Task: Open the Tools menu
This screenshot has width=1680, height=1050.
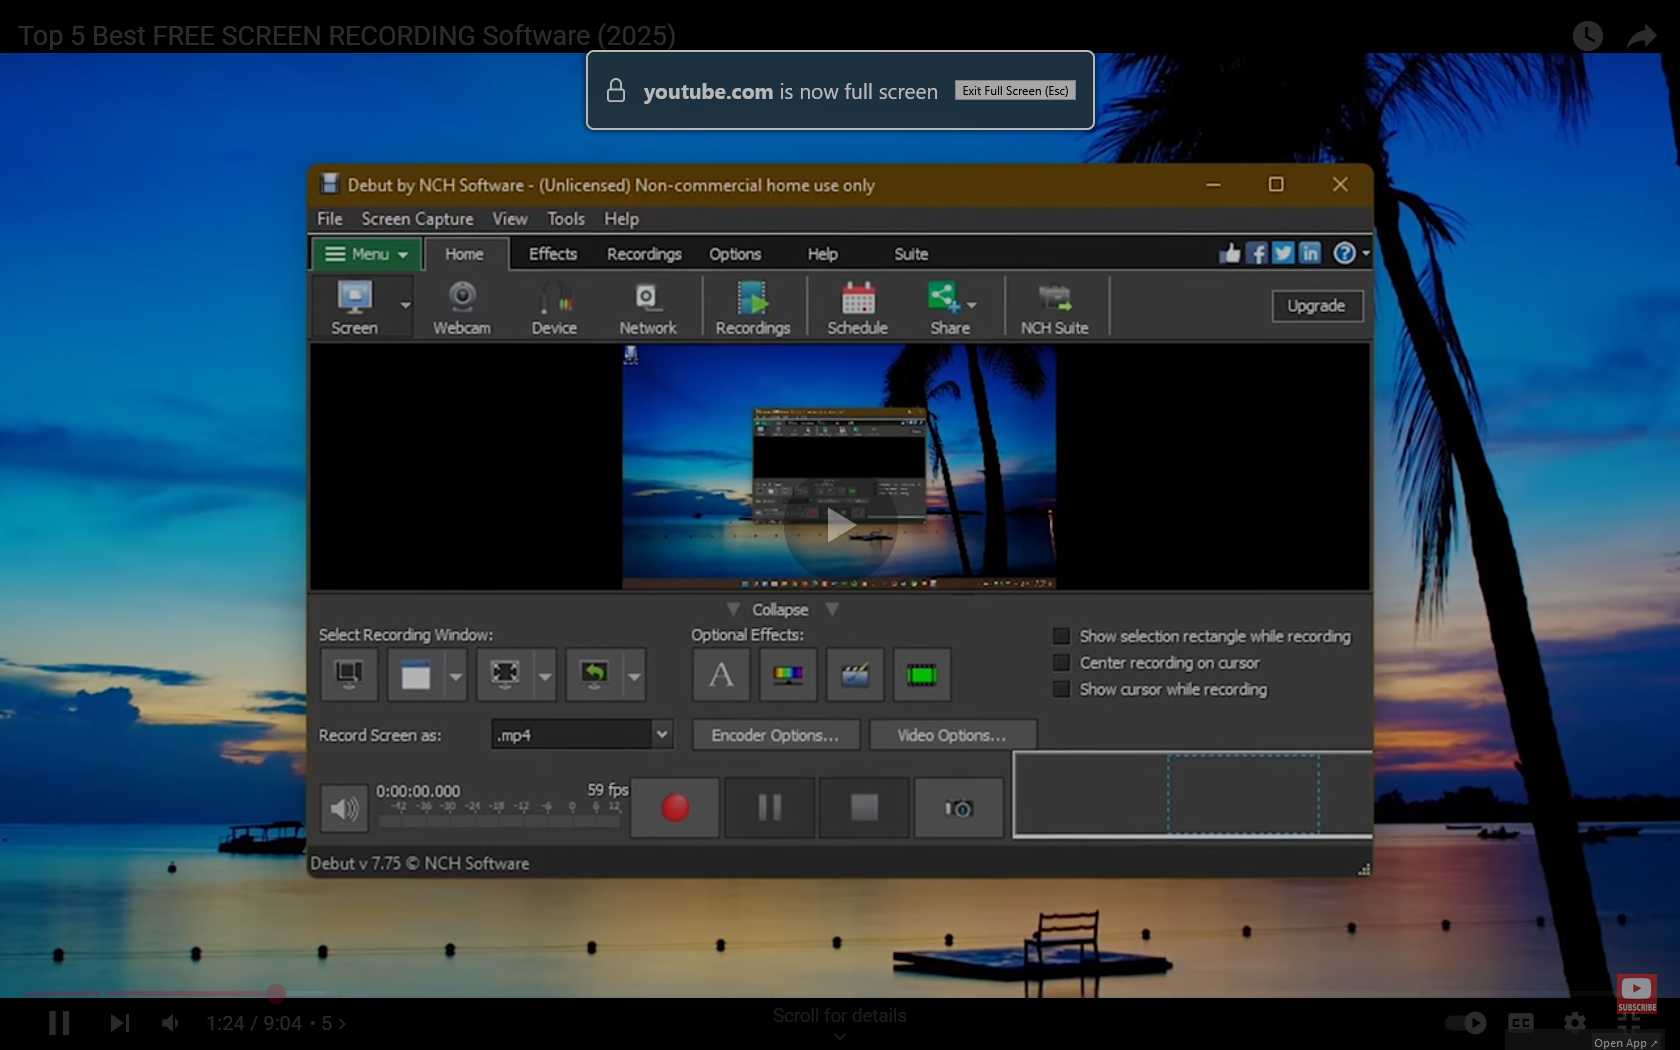Action: pyautogui.click(x=566, y=219)
